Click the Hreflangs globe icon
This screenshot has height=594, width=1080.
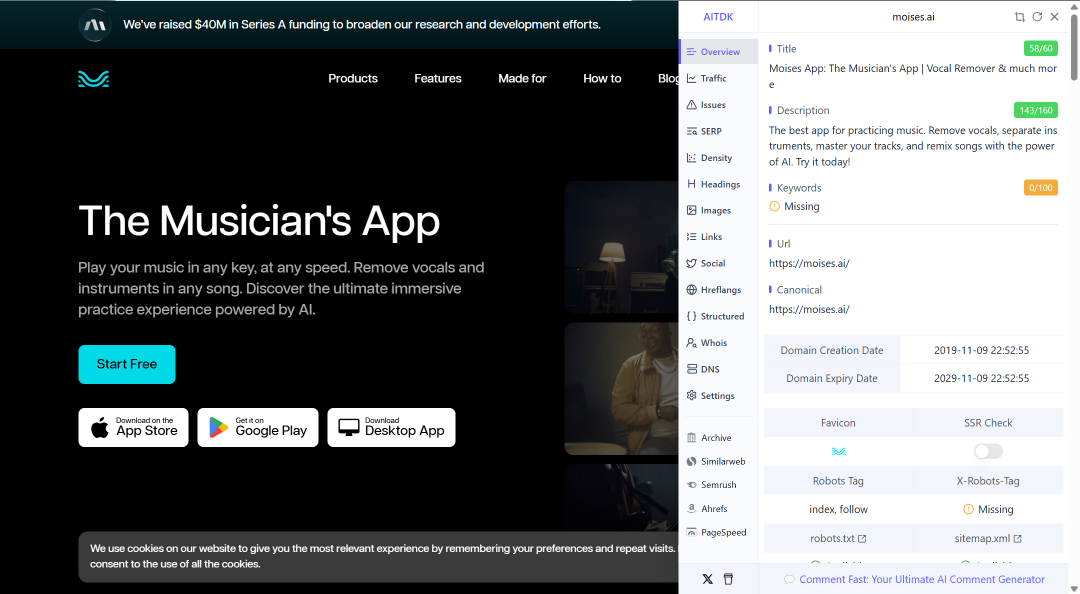692,289
